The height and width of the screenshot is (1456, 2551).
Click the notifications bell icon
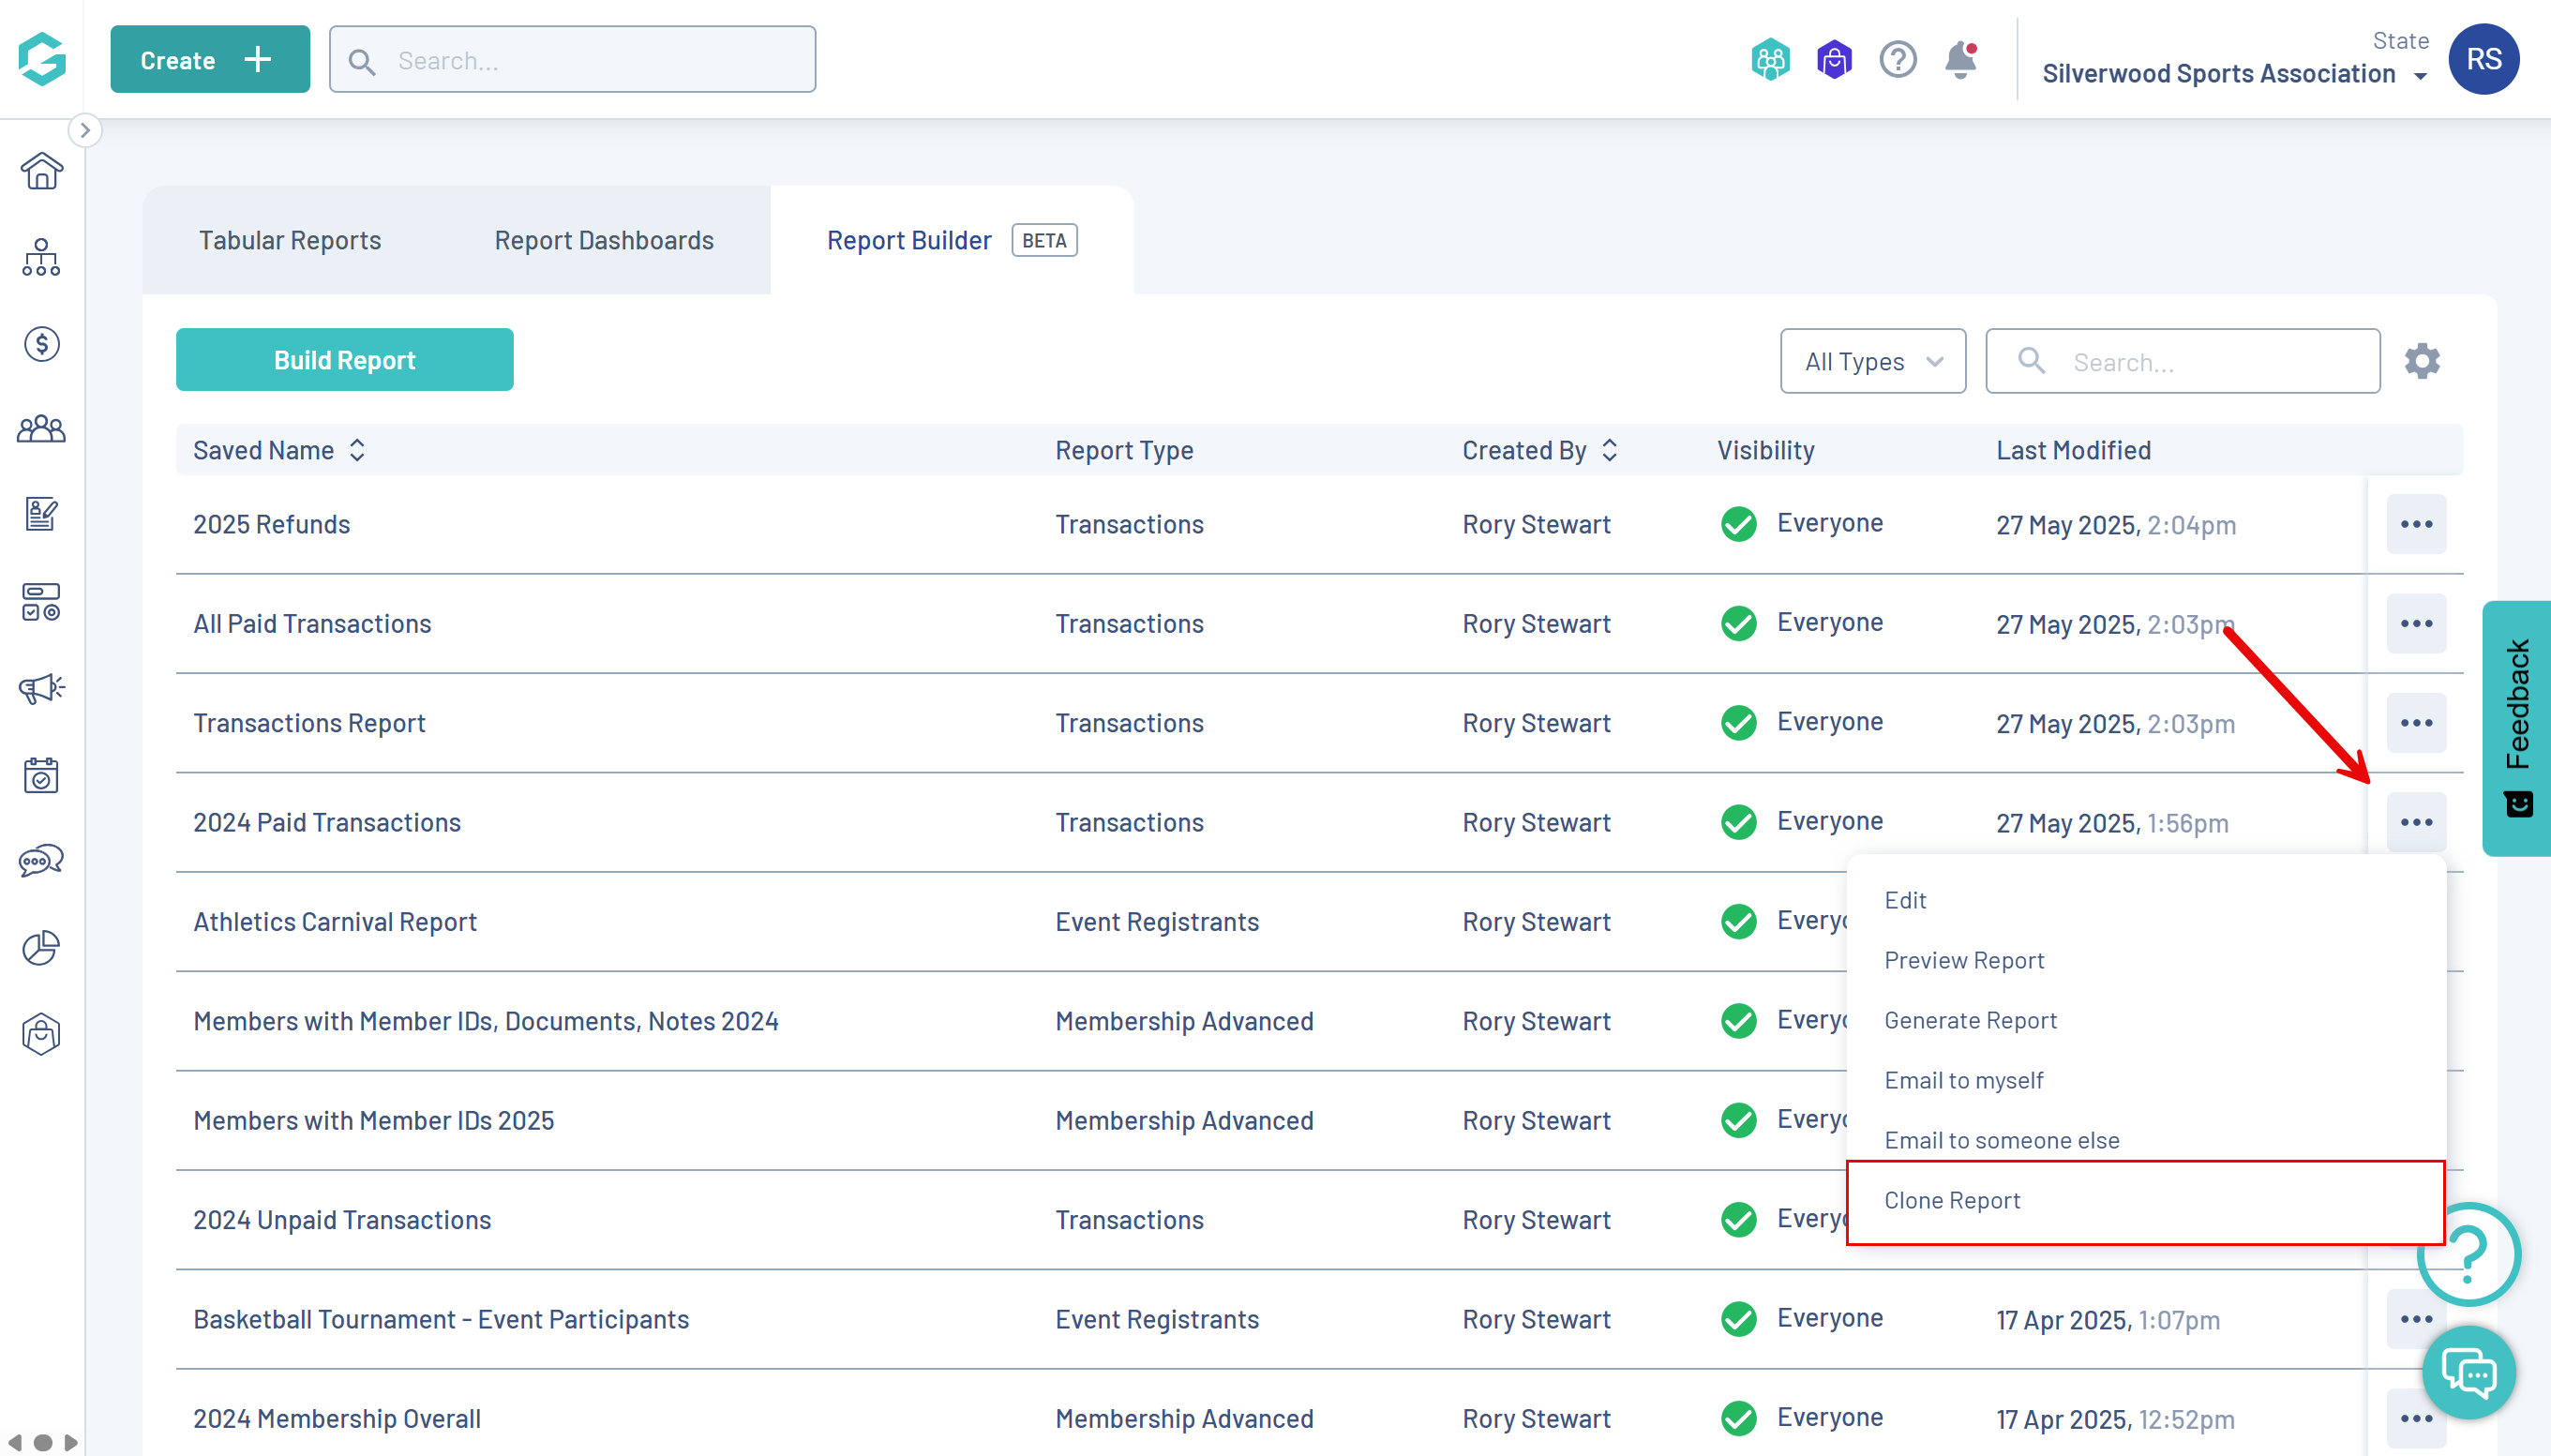pos(1960,60)
